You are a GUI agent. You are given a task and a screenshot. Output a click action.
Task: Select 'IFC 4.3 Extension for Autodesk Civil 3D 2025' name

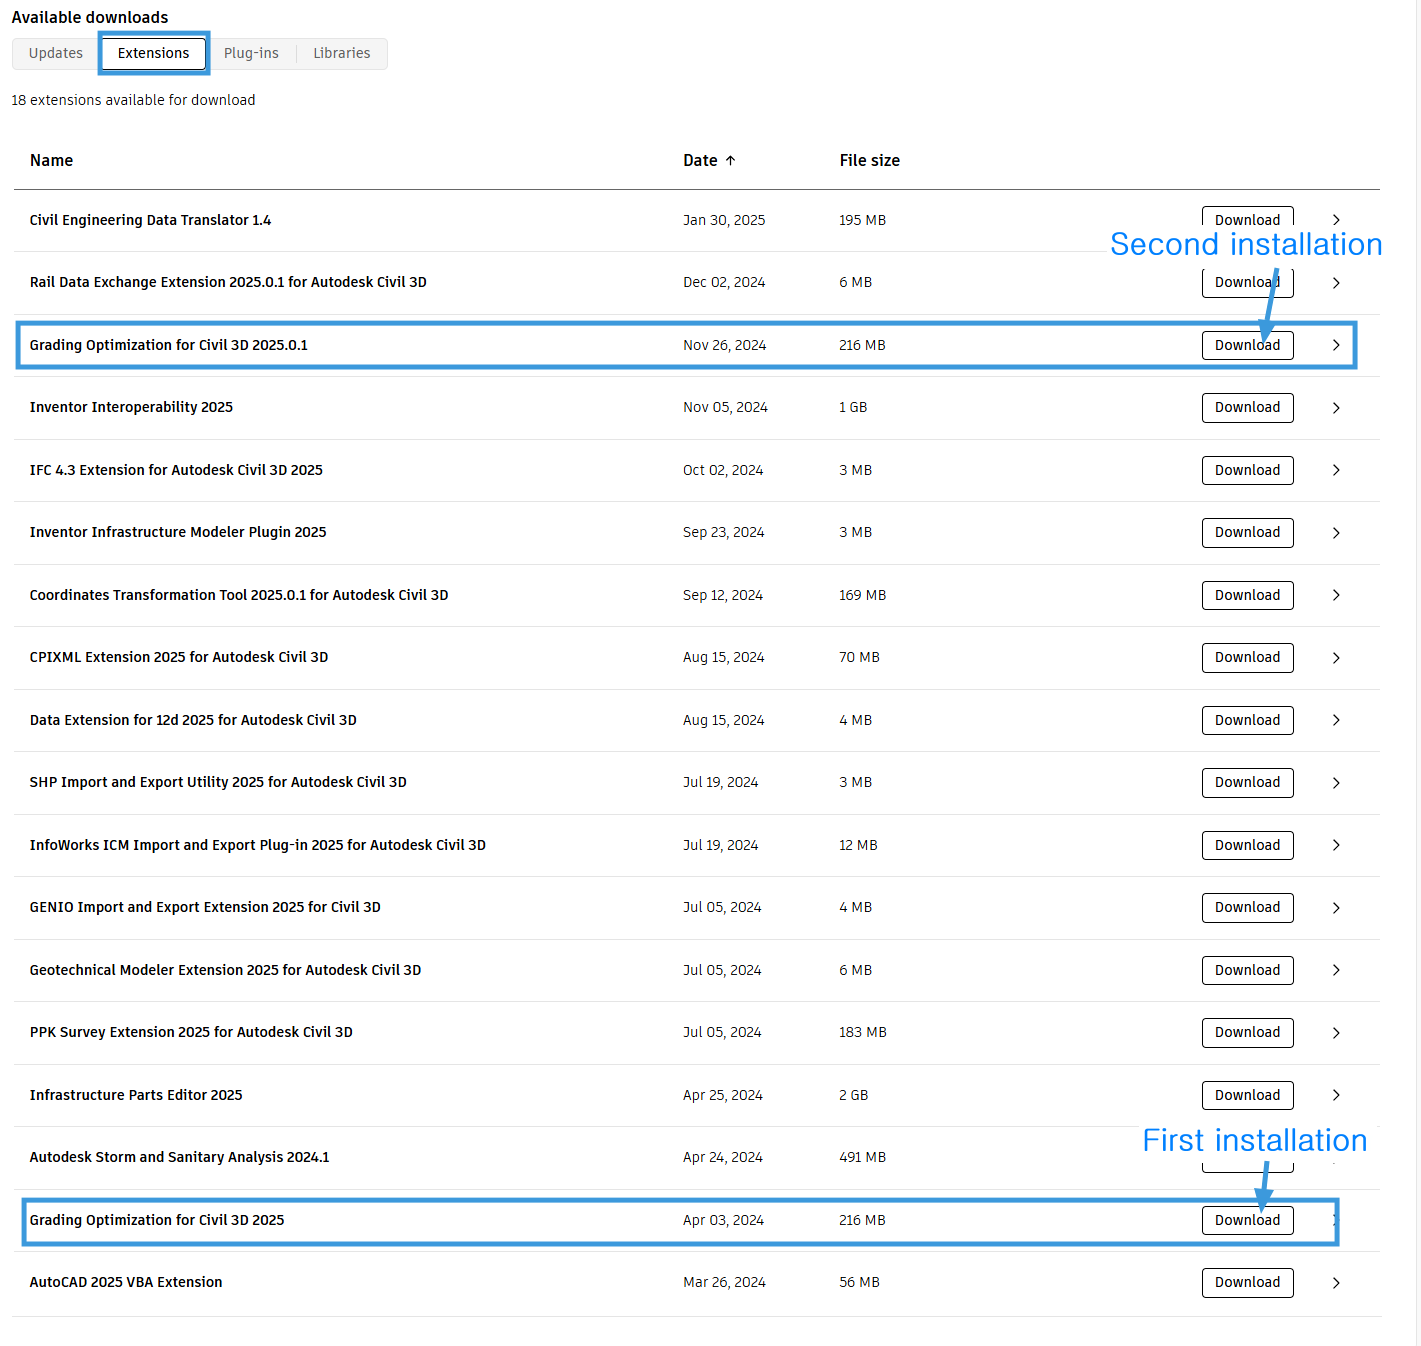coord(176,470)
